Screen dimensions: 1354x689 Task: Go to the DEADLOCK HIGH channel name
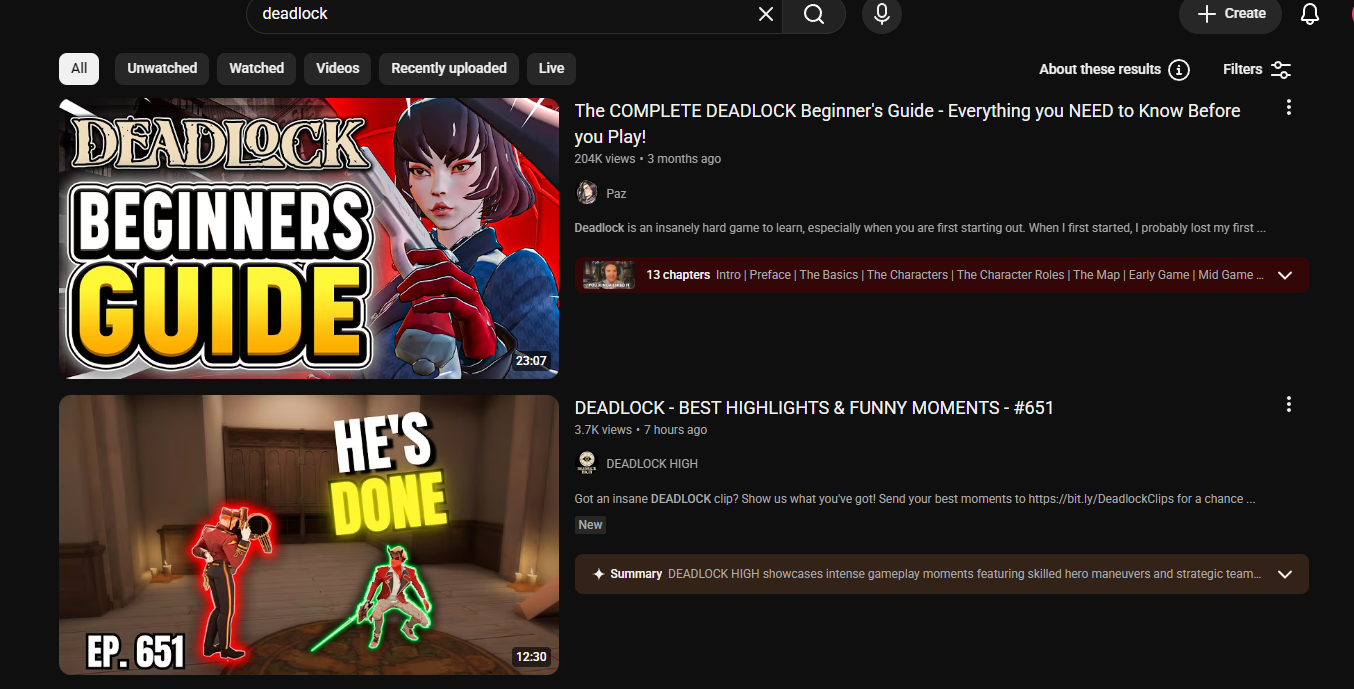(x=652, y=464)
